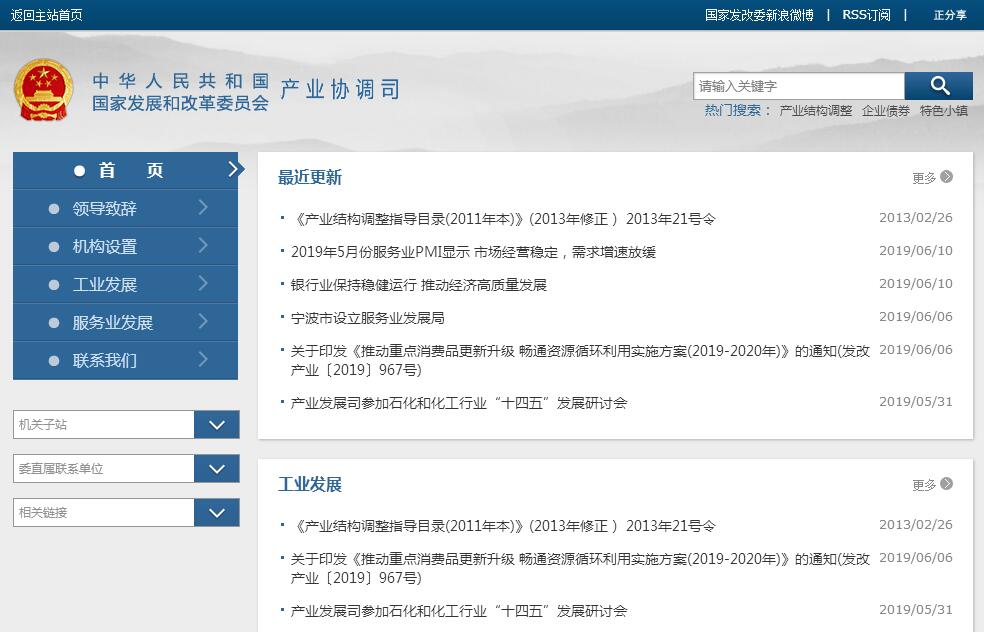Image resolution: width=984 pixels, height=632 pixels.
Task: Click the chevron arrow on 机构设置
Action: 203,246
